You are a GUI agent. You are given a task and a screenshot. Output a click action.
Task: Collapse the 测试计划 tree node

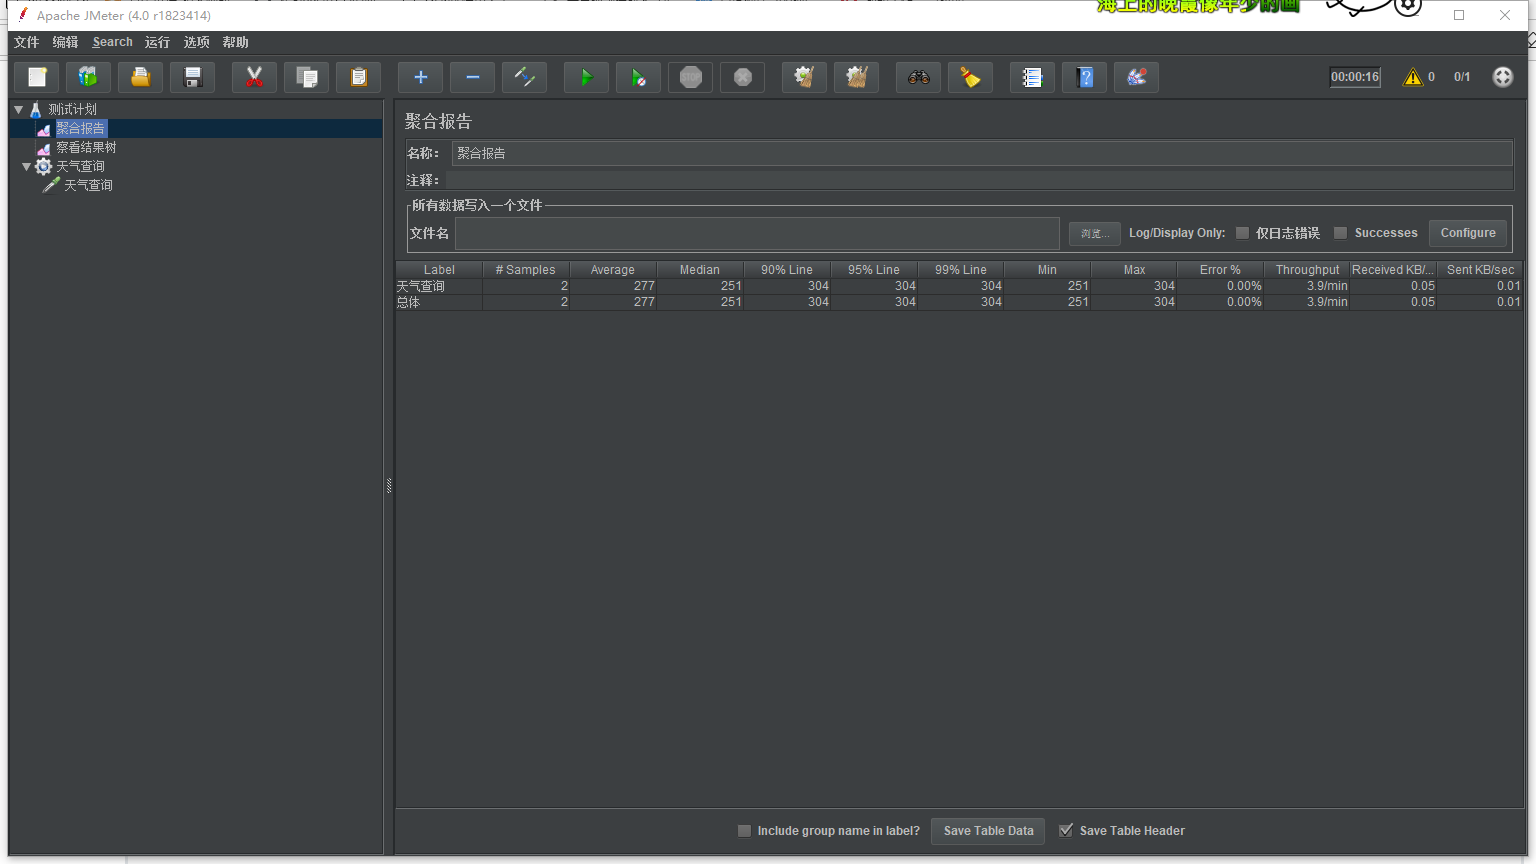coord(18,109)
